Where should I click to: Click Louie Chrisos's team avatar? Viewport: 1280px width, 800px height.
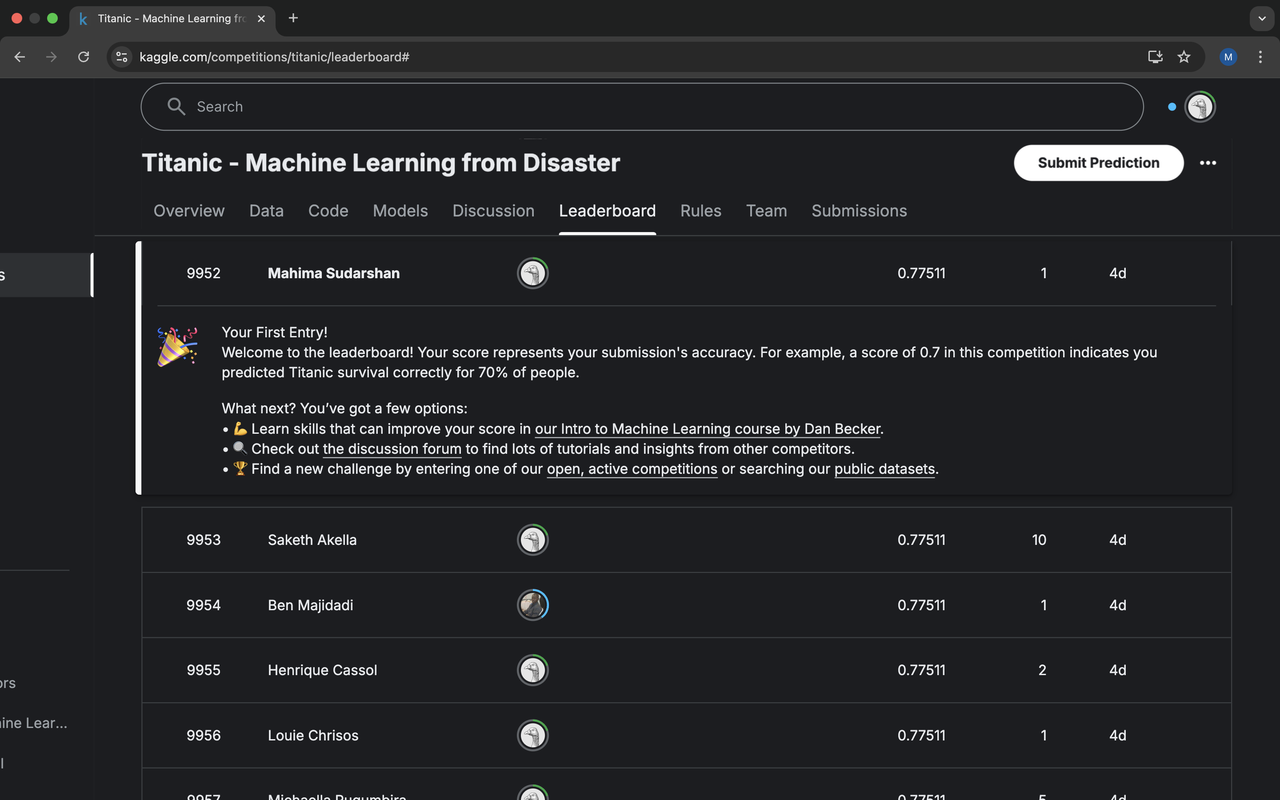pos(533,735)
